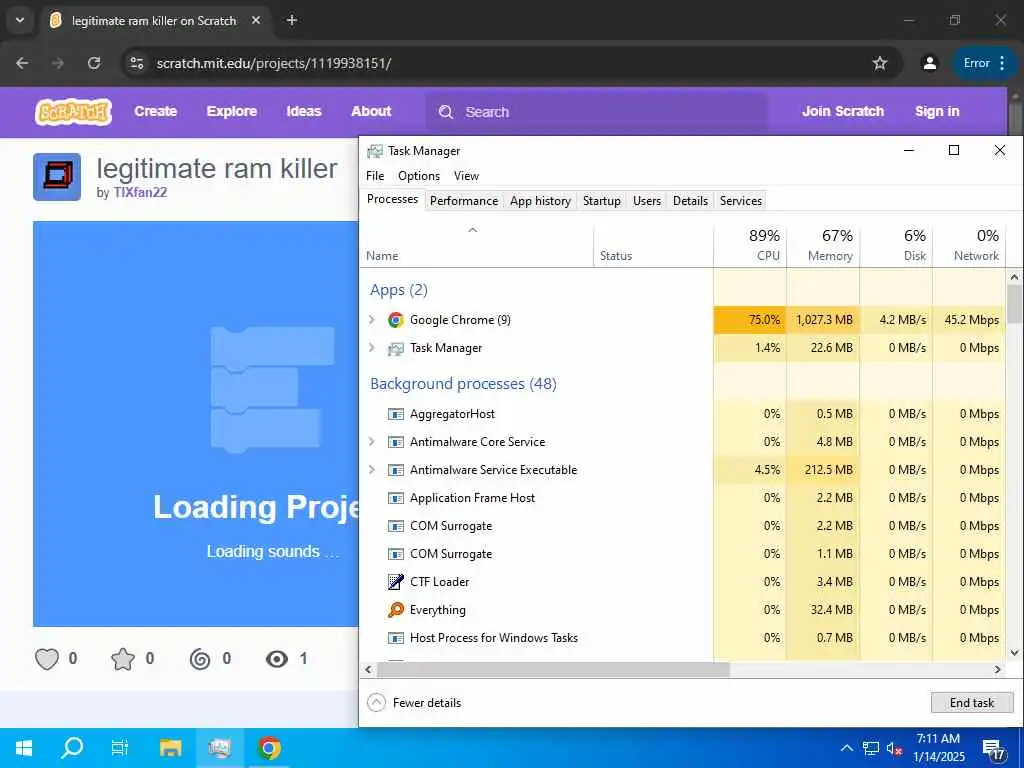Open the Windows Start menu
Screen dimensions: 1024x768
point(24,748)
